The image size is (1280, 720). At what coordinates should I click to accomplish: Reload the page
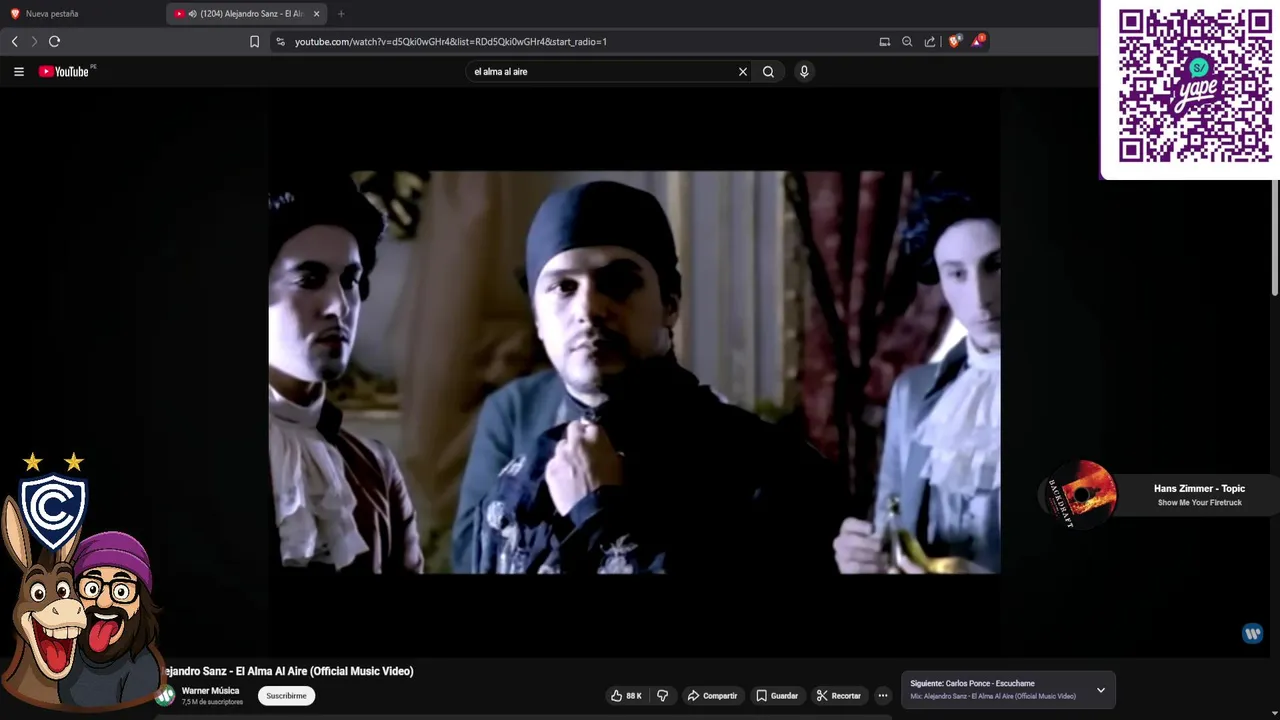coord(54,41)
